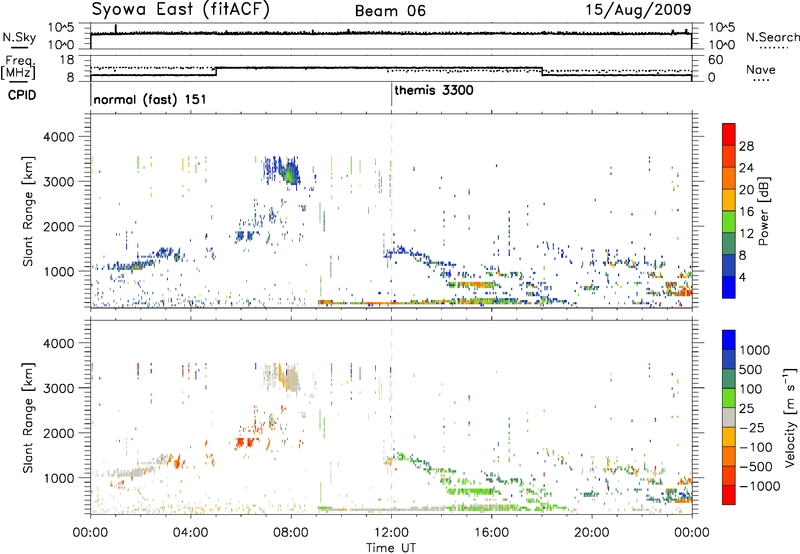This screenshot has height=554, width=800.
Task: Click the '-1000' label on velocity colorbar
Action: tap(759, 486)
